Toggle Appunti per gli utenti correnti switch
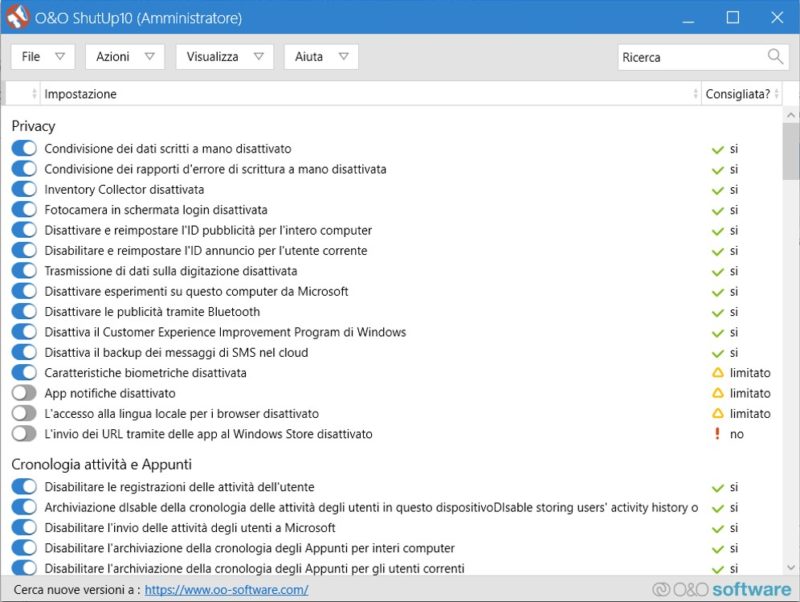This screenshot has width=800, height=602. pos(24,568)
